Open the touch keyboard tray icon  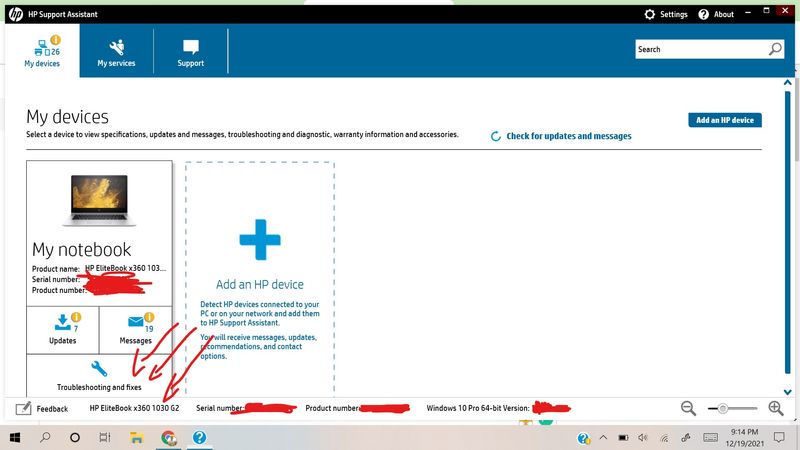coord(710,438)
